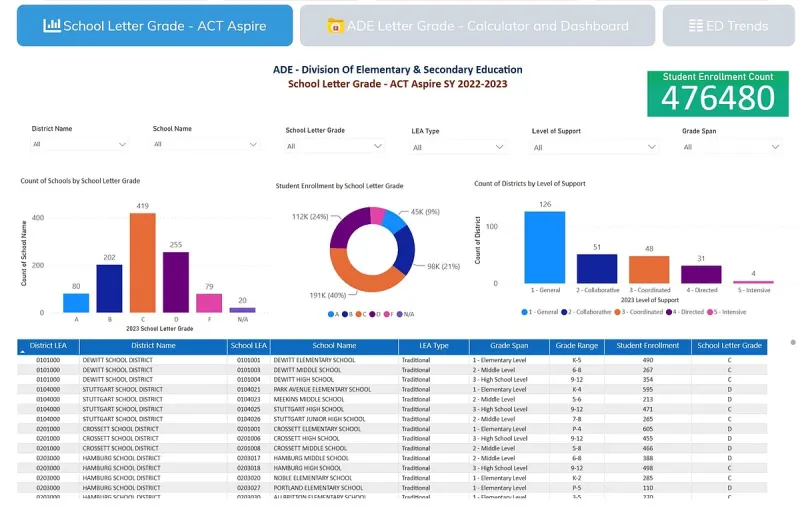Click 5 - Intensive legend item
The width and height of the screenshot is (800, 513).
coord(727,312)
